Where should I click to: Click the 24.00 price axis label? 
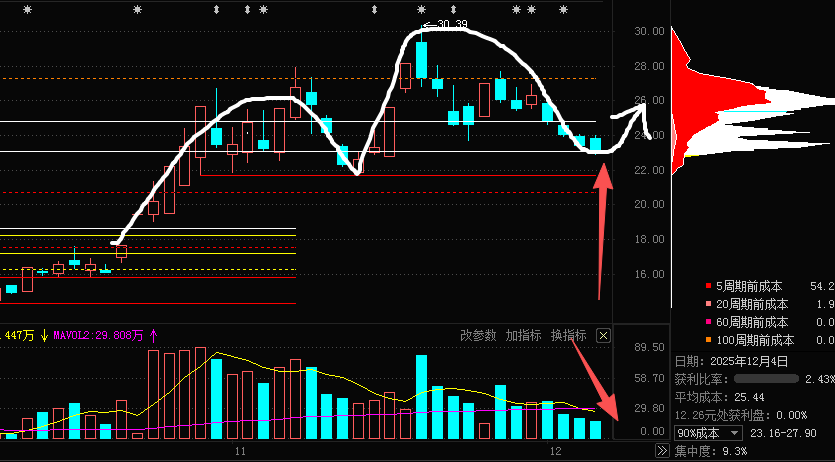point(650,135)
